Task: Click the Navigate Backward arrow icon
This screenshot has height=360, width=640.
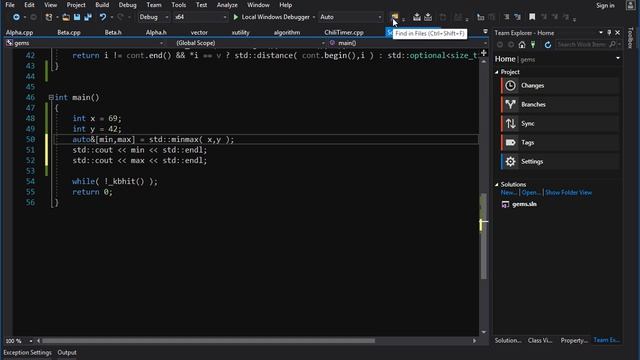Action: (x=16, y=17)
